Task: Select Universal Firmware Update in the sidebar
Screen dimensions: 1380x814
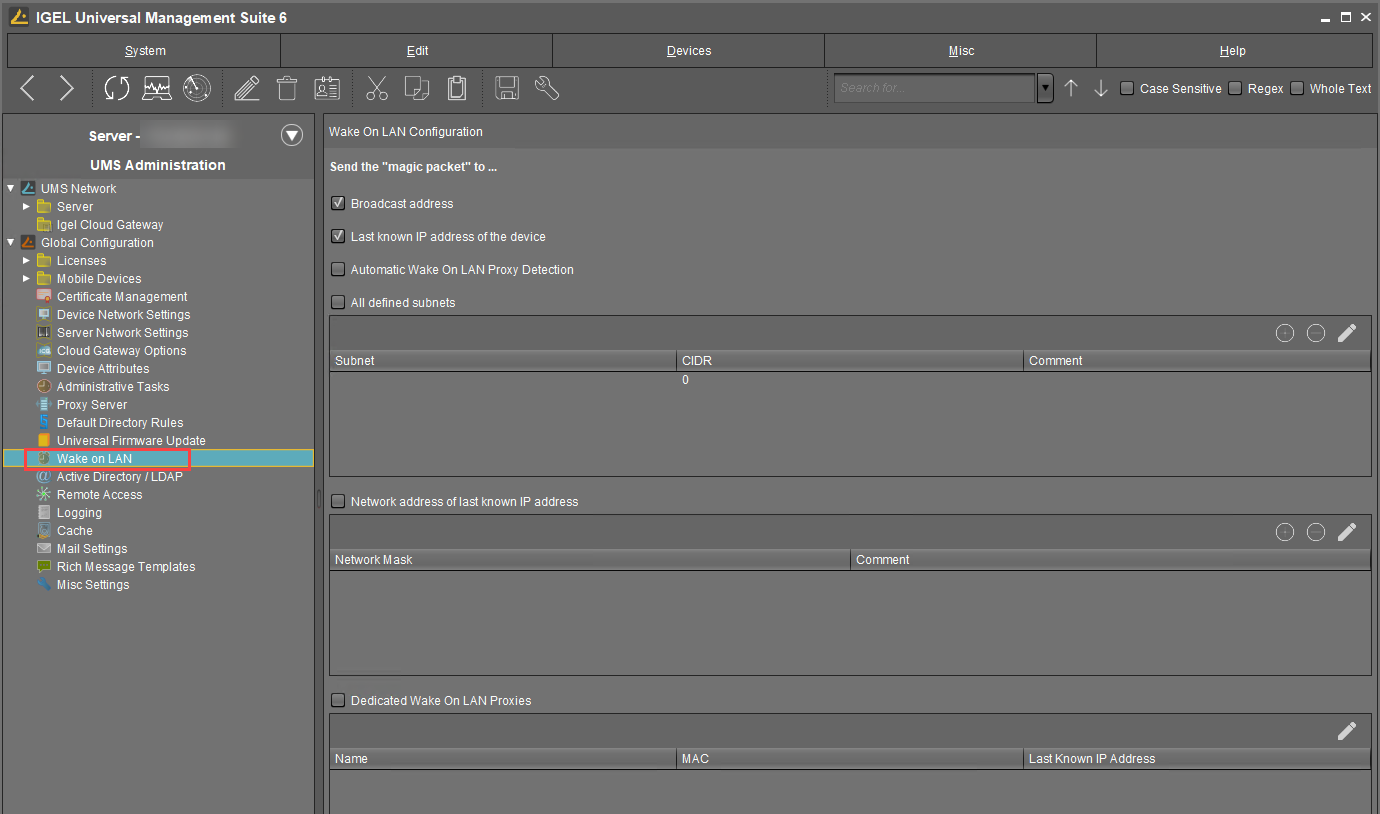Action: click(132, 440)
